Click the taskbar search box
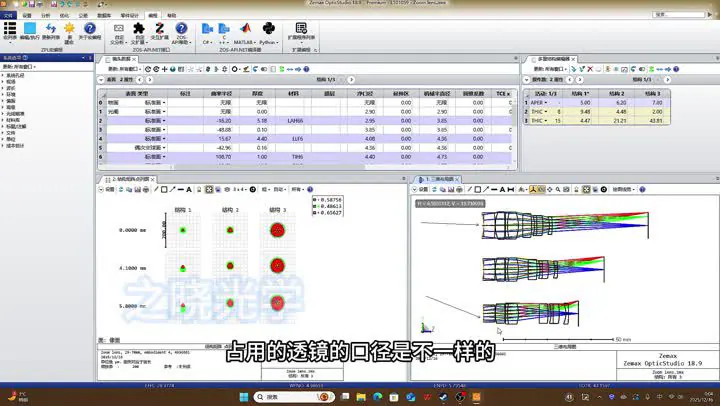 [x=294, y=397]
